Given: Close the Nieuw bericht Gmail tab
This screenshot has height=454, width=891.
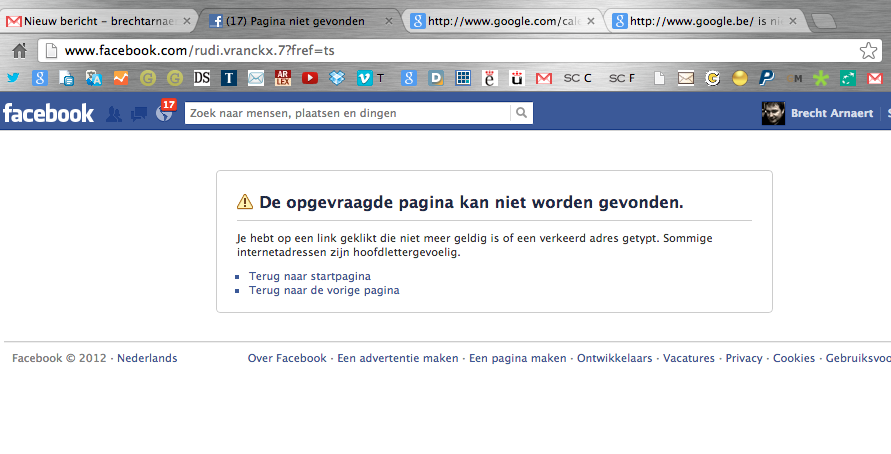Looking at the screenshot, I should coord(186,21).
